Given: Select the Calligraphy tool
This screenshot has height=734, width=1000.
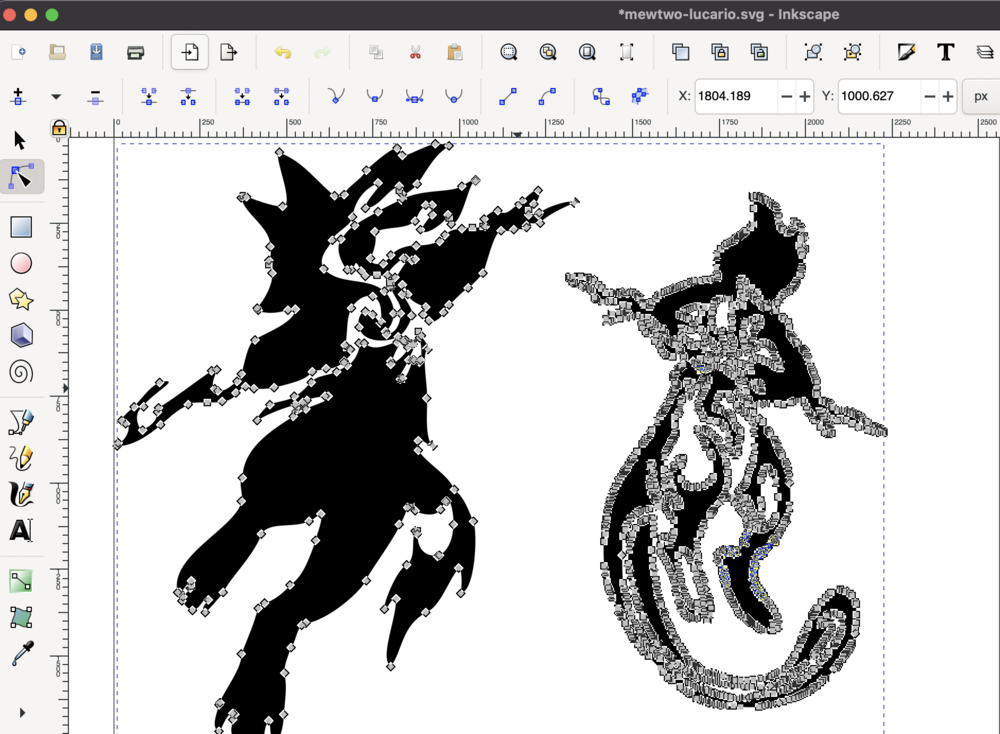Looking at the screenshot, I should click(21, 494).
